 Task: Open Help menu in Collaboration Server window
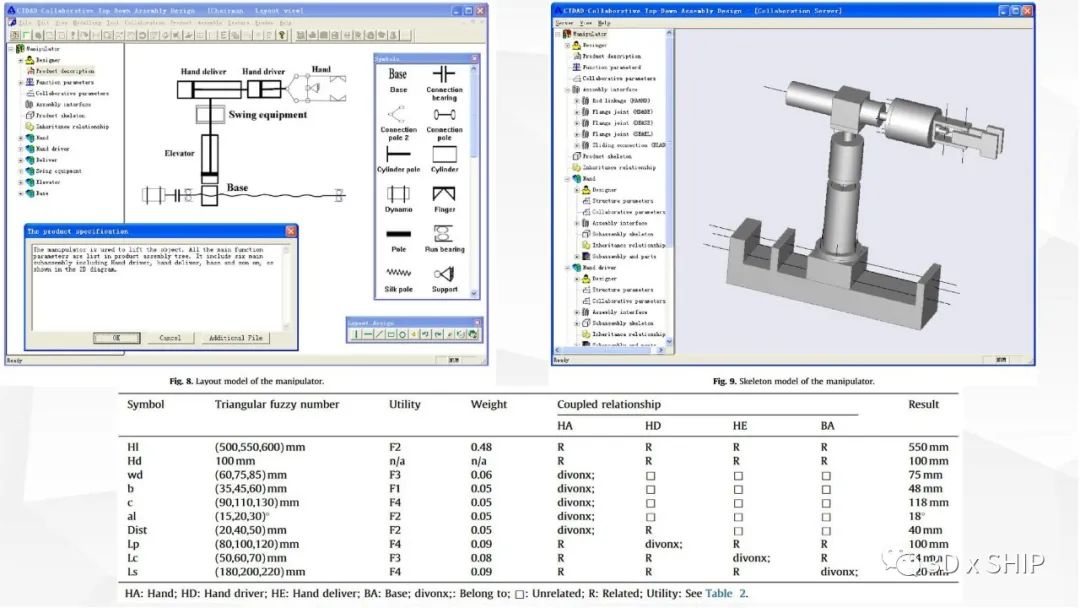click(x=604, y=23)
